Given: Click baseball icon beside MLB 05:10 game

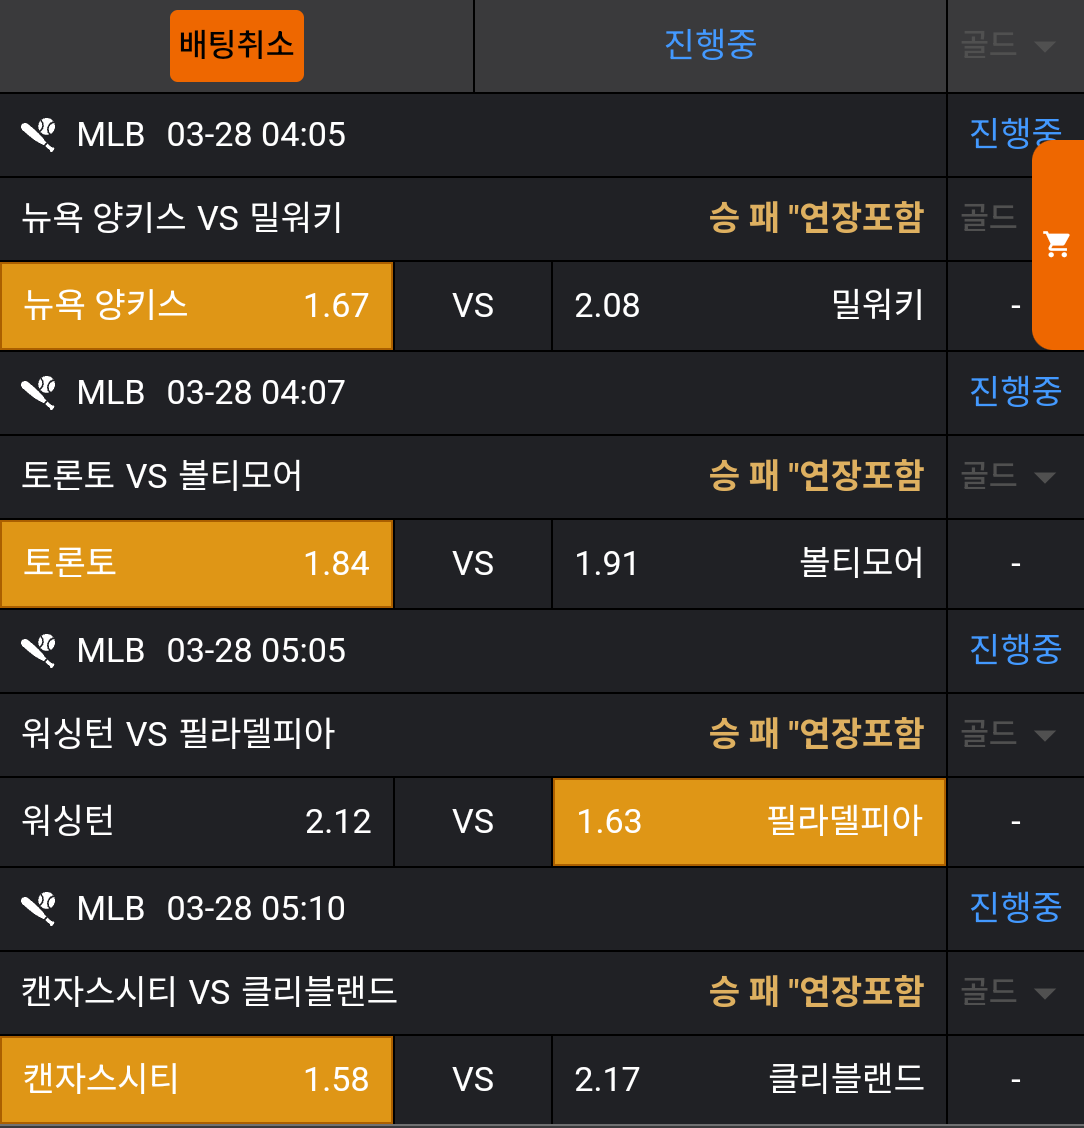Looking at the screenshot, I should pos(39,908).
